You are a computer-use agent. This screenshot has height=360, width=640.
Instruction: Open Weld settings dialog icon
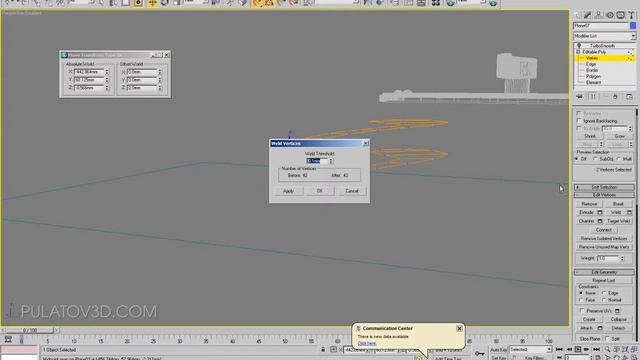(x=629, y=212)
